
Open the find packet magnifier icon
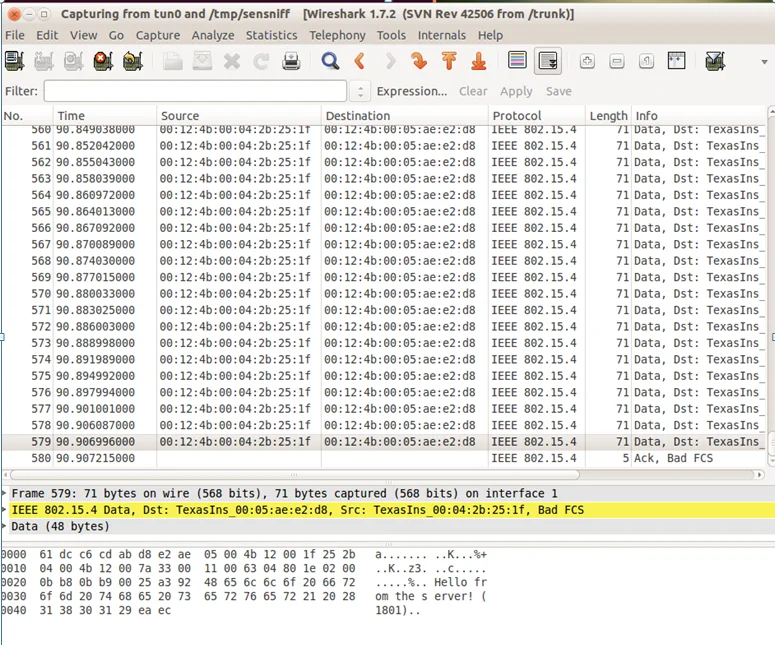pyautogui.click(x=330, y=61)
